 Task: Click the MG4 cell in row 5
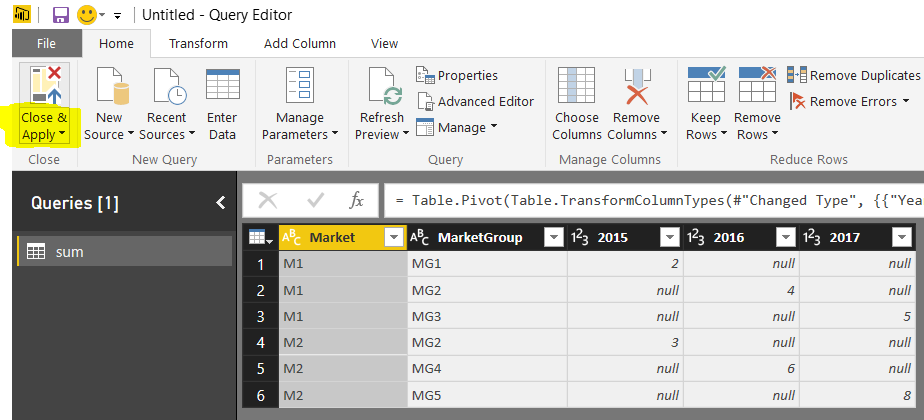pyautogui.click(x=487, y=369)
